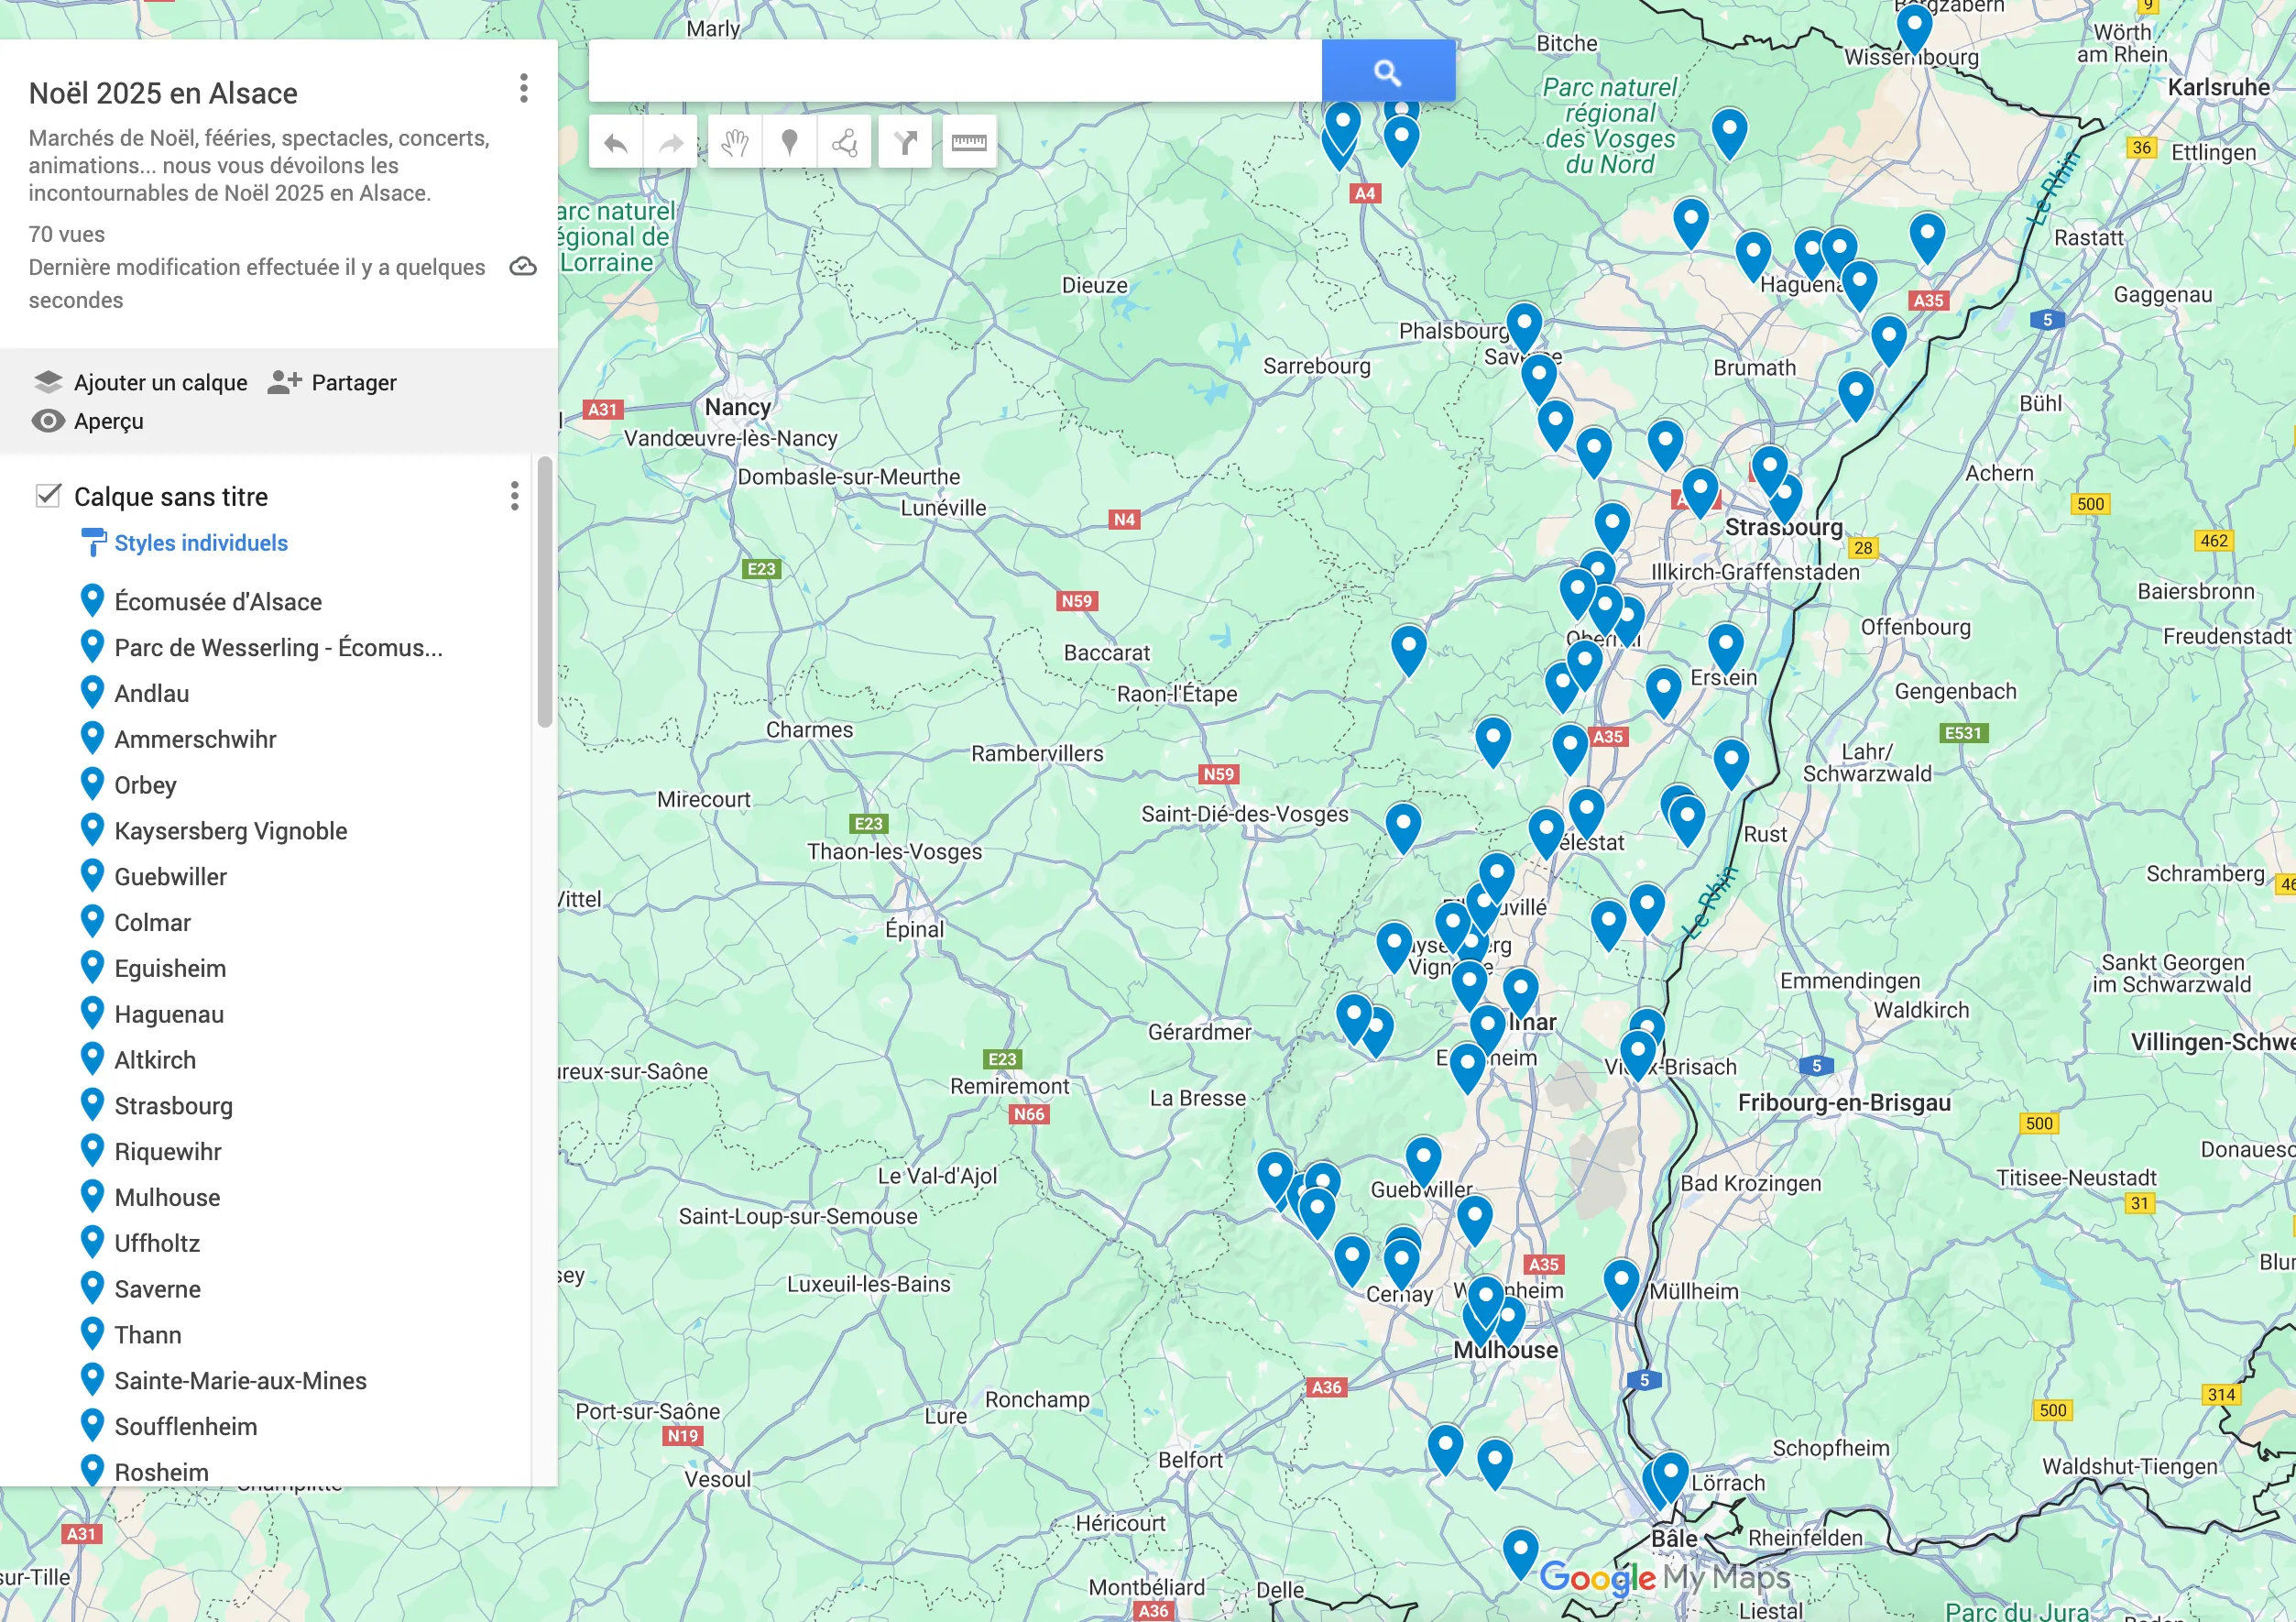Uncheck the Calque sans titre layer checkbox

48,496
